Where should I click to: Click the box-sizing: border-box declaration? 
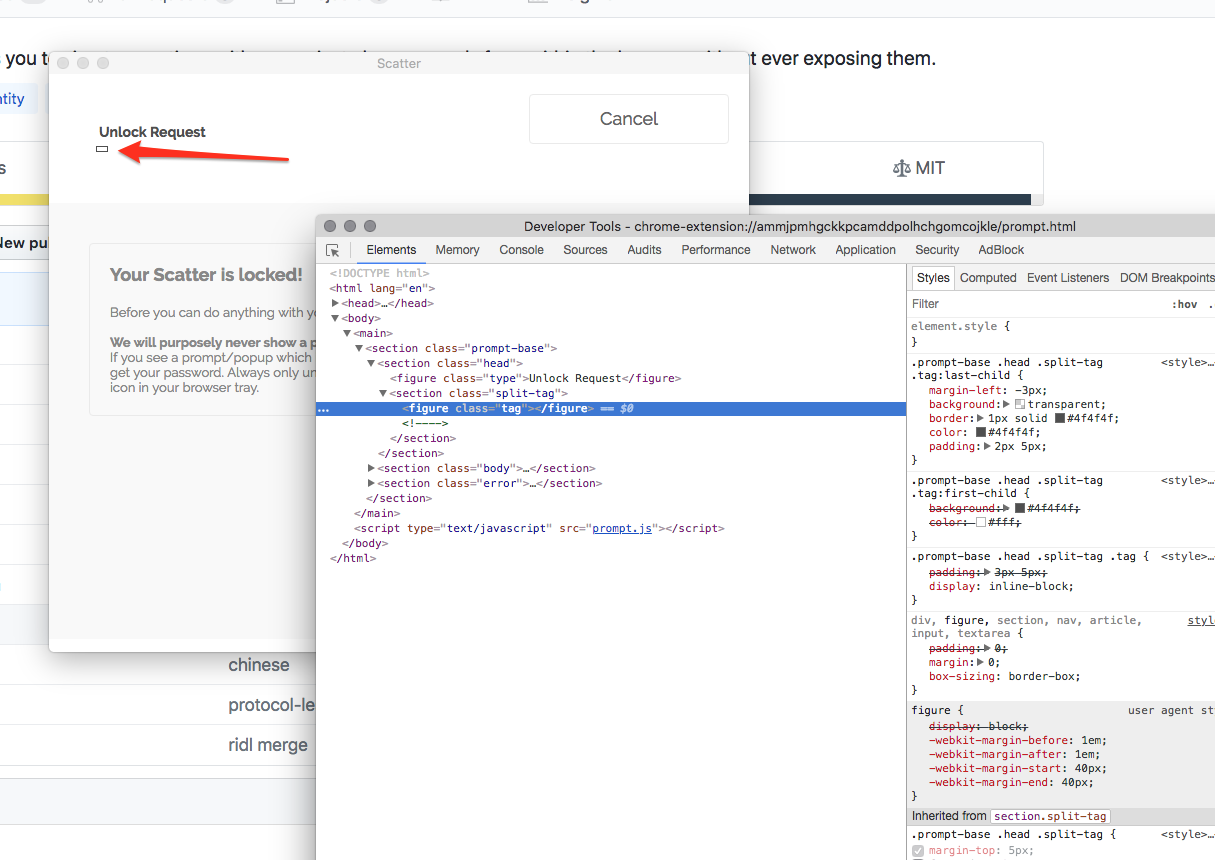pos(1005,676)
